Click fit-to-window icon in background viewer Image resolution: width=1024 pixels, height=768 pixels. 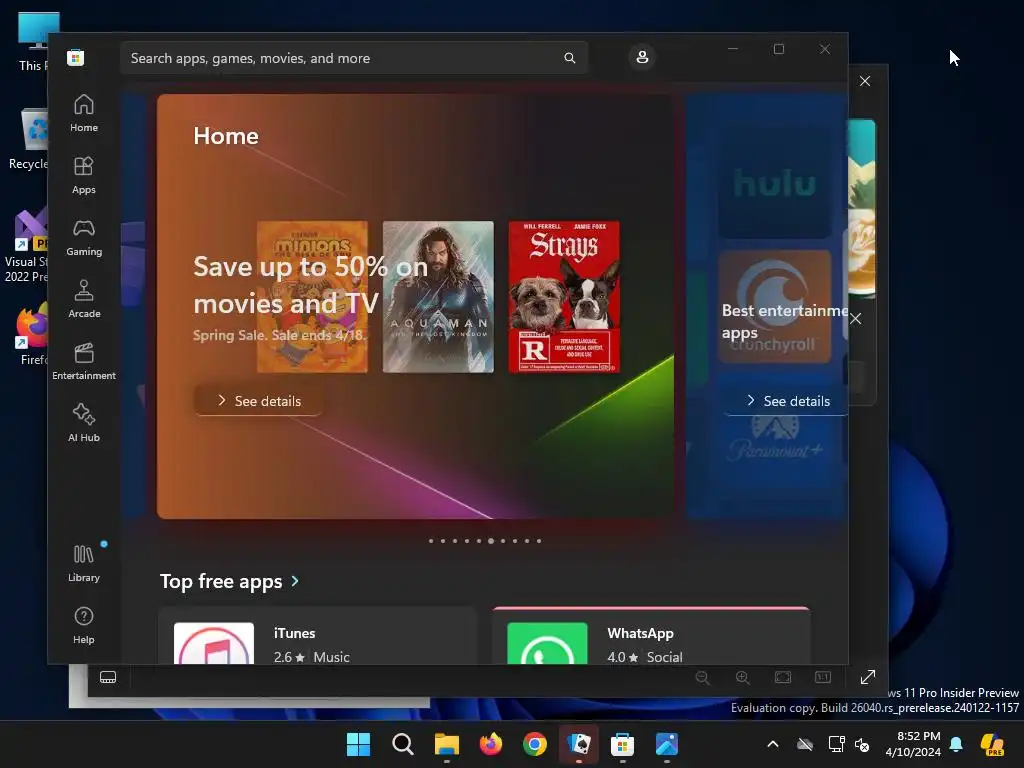click(783, 678)
